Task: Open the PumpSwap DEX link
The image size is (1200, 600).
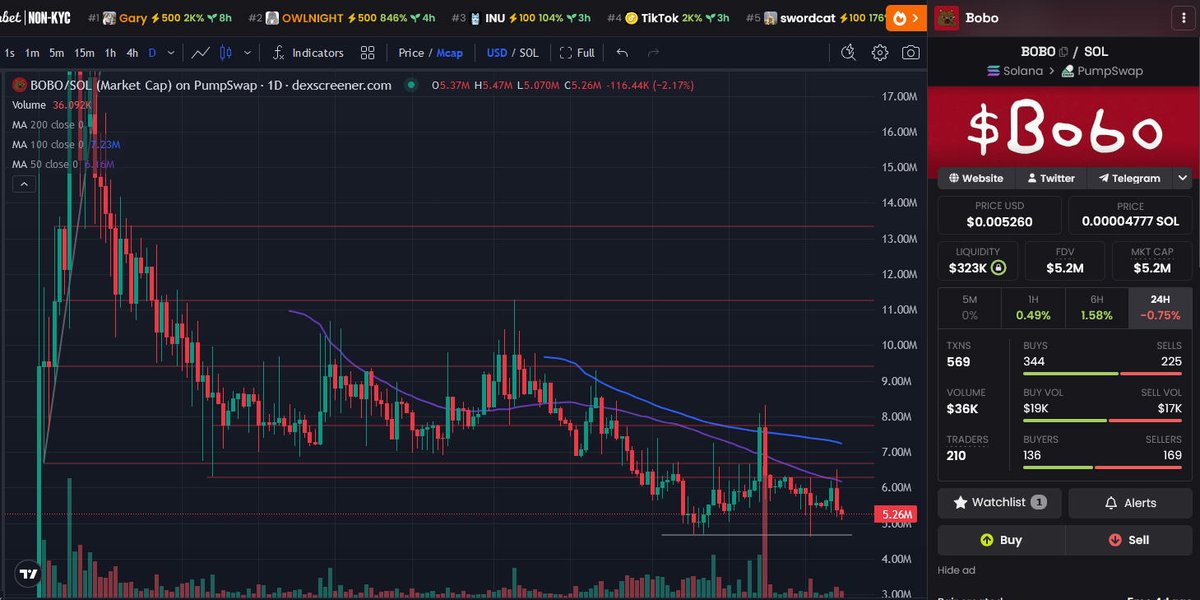Action: 1102,71
